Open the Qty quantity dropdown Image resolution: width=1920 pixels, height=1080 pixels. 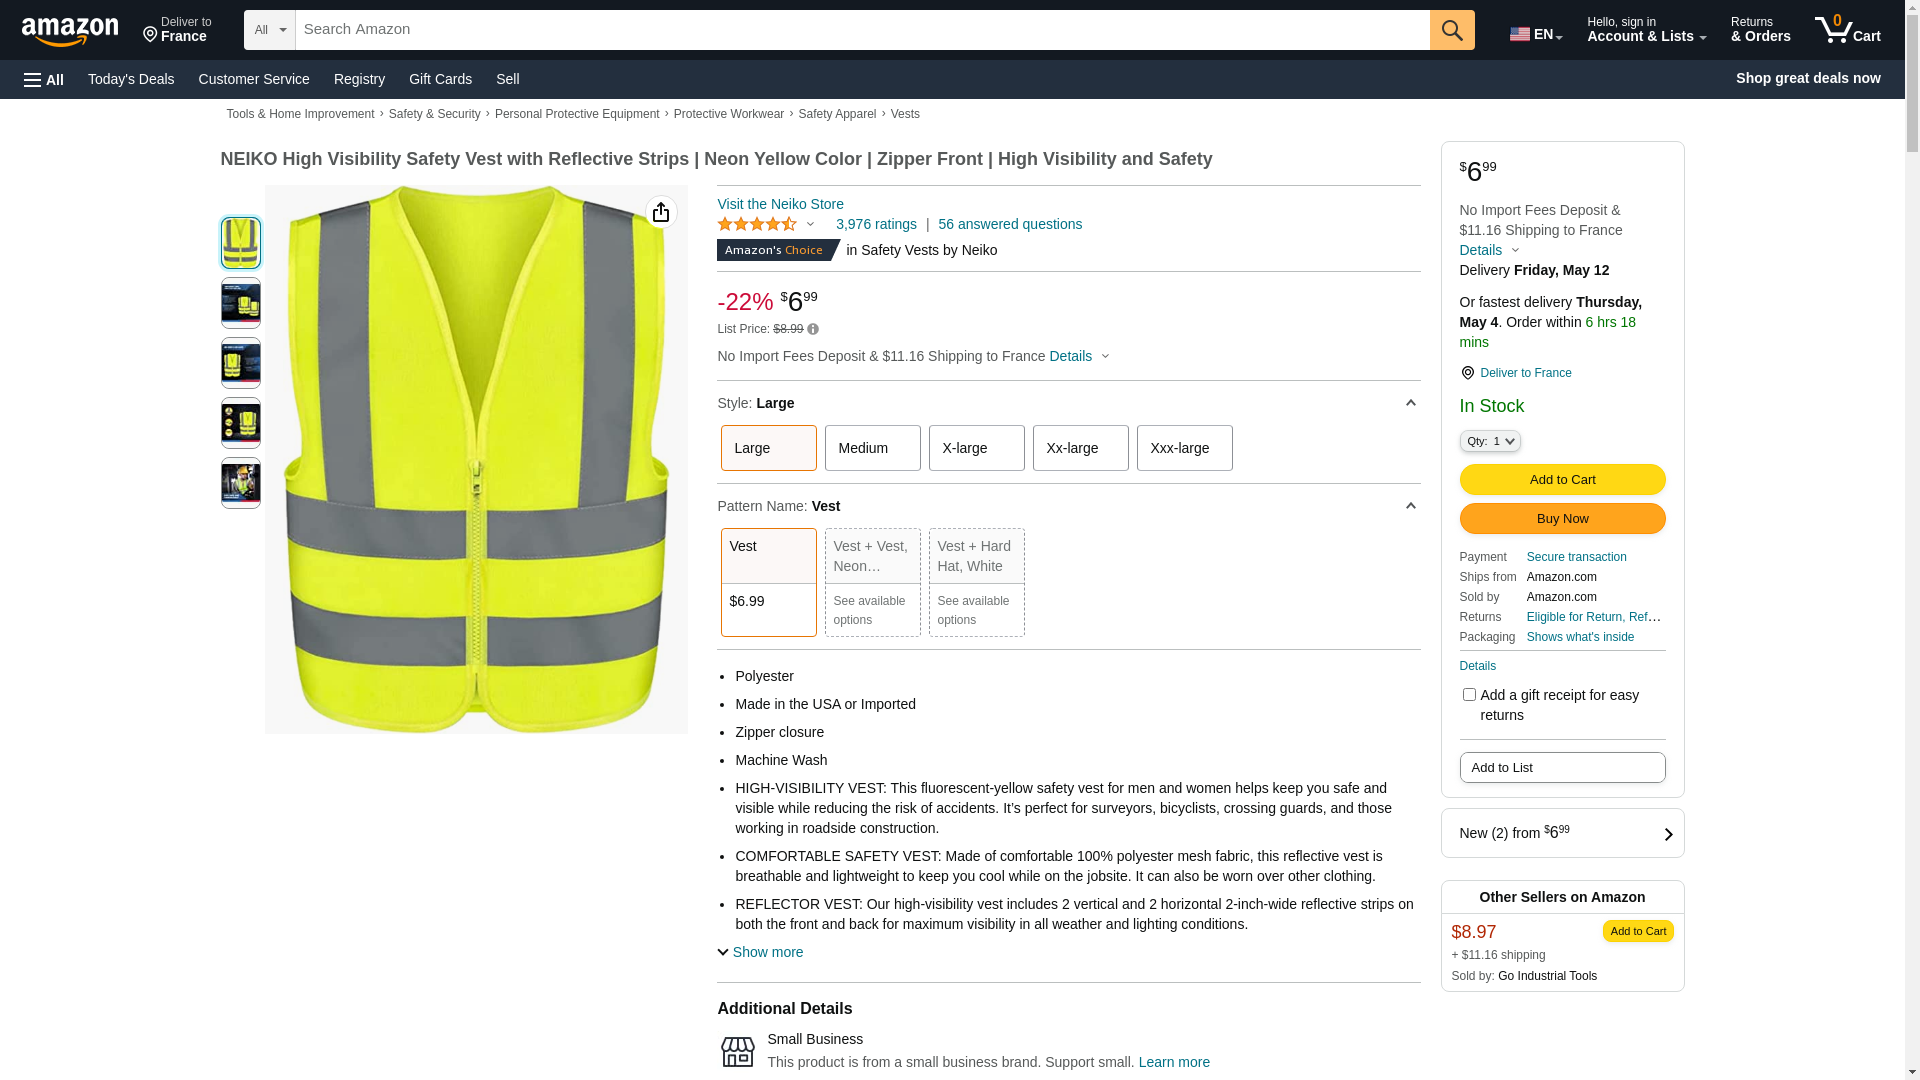(1489, 441)
